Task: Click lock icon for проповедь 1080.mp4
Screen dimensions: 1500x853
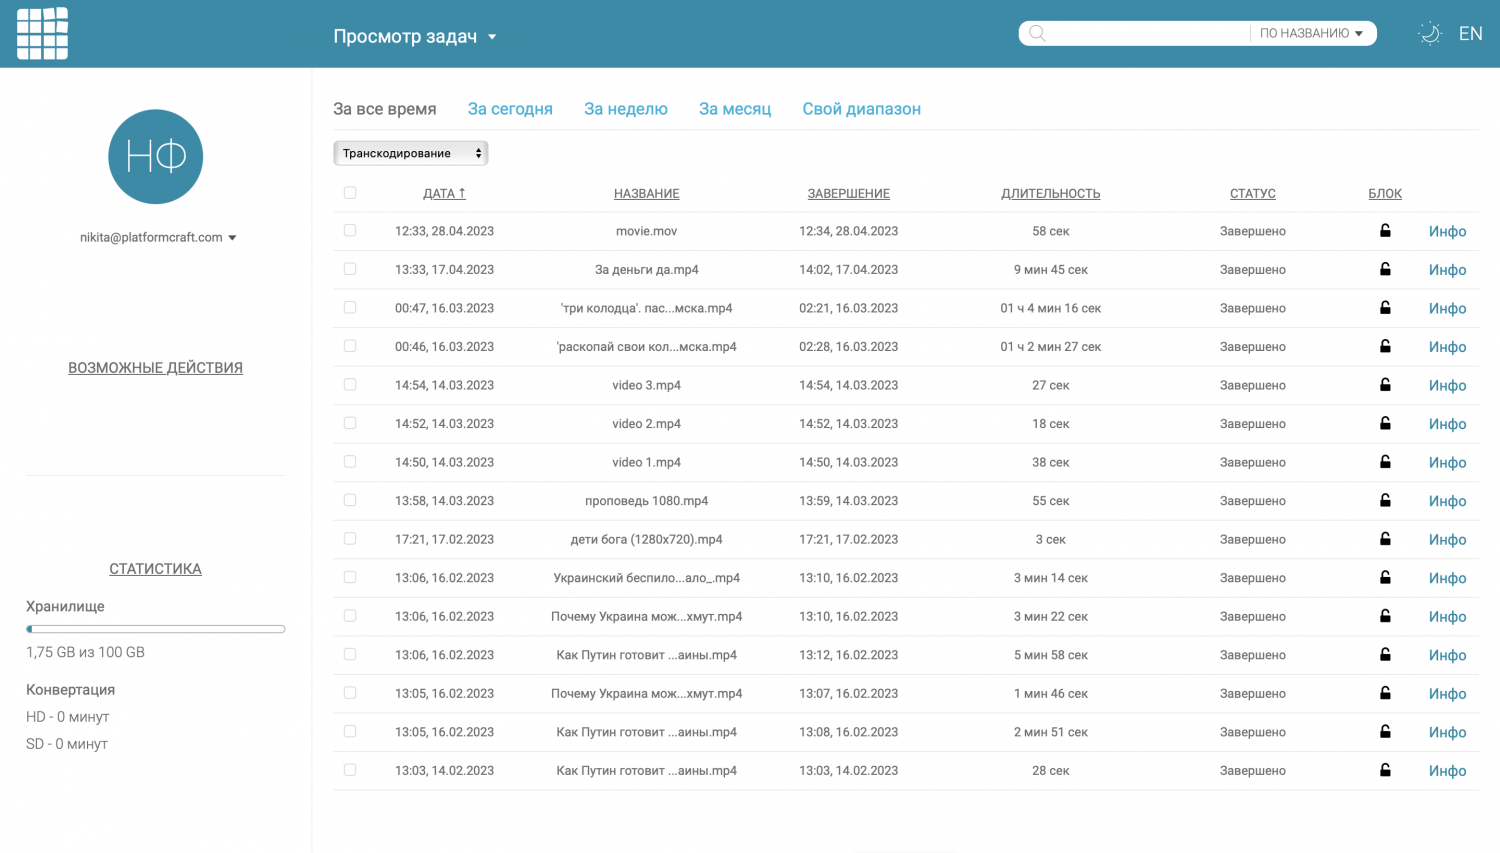Action: [x=1385, y=500]
